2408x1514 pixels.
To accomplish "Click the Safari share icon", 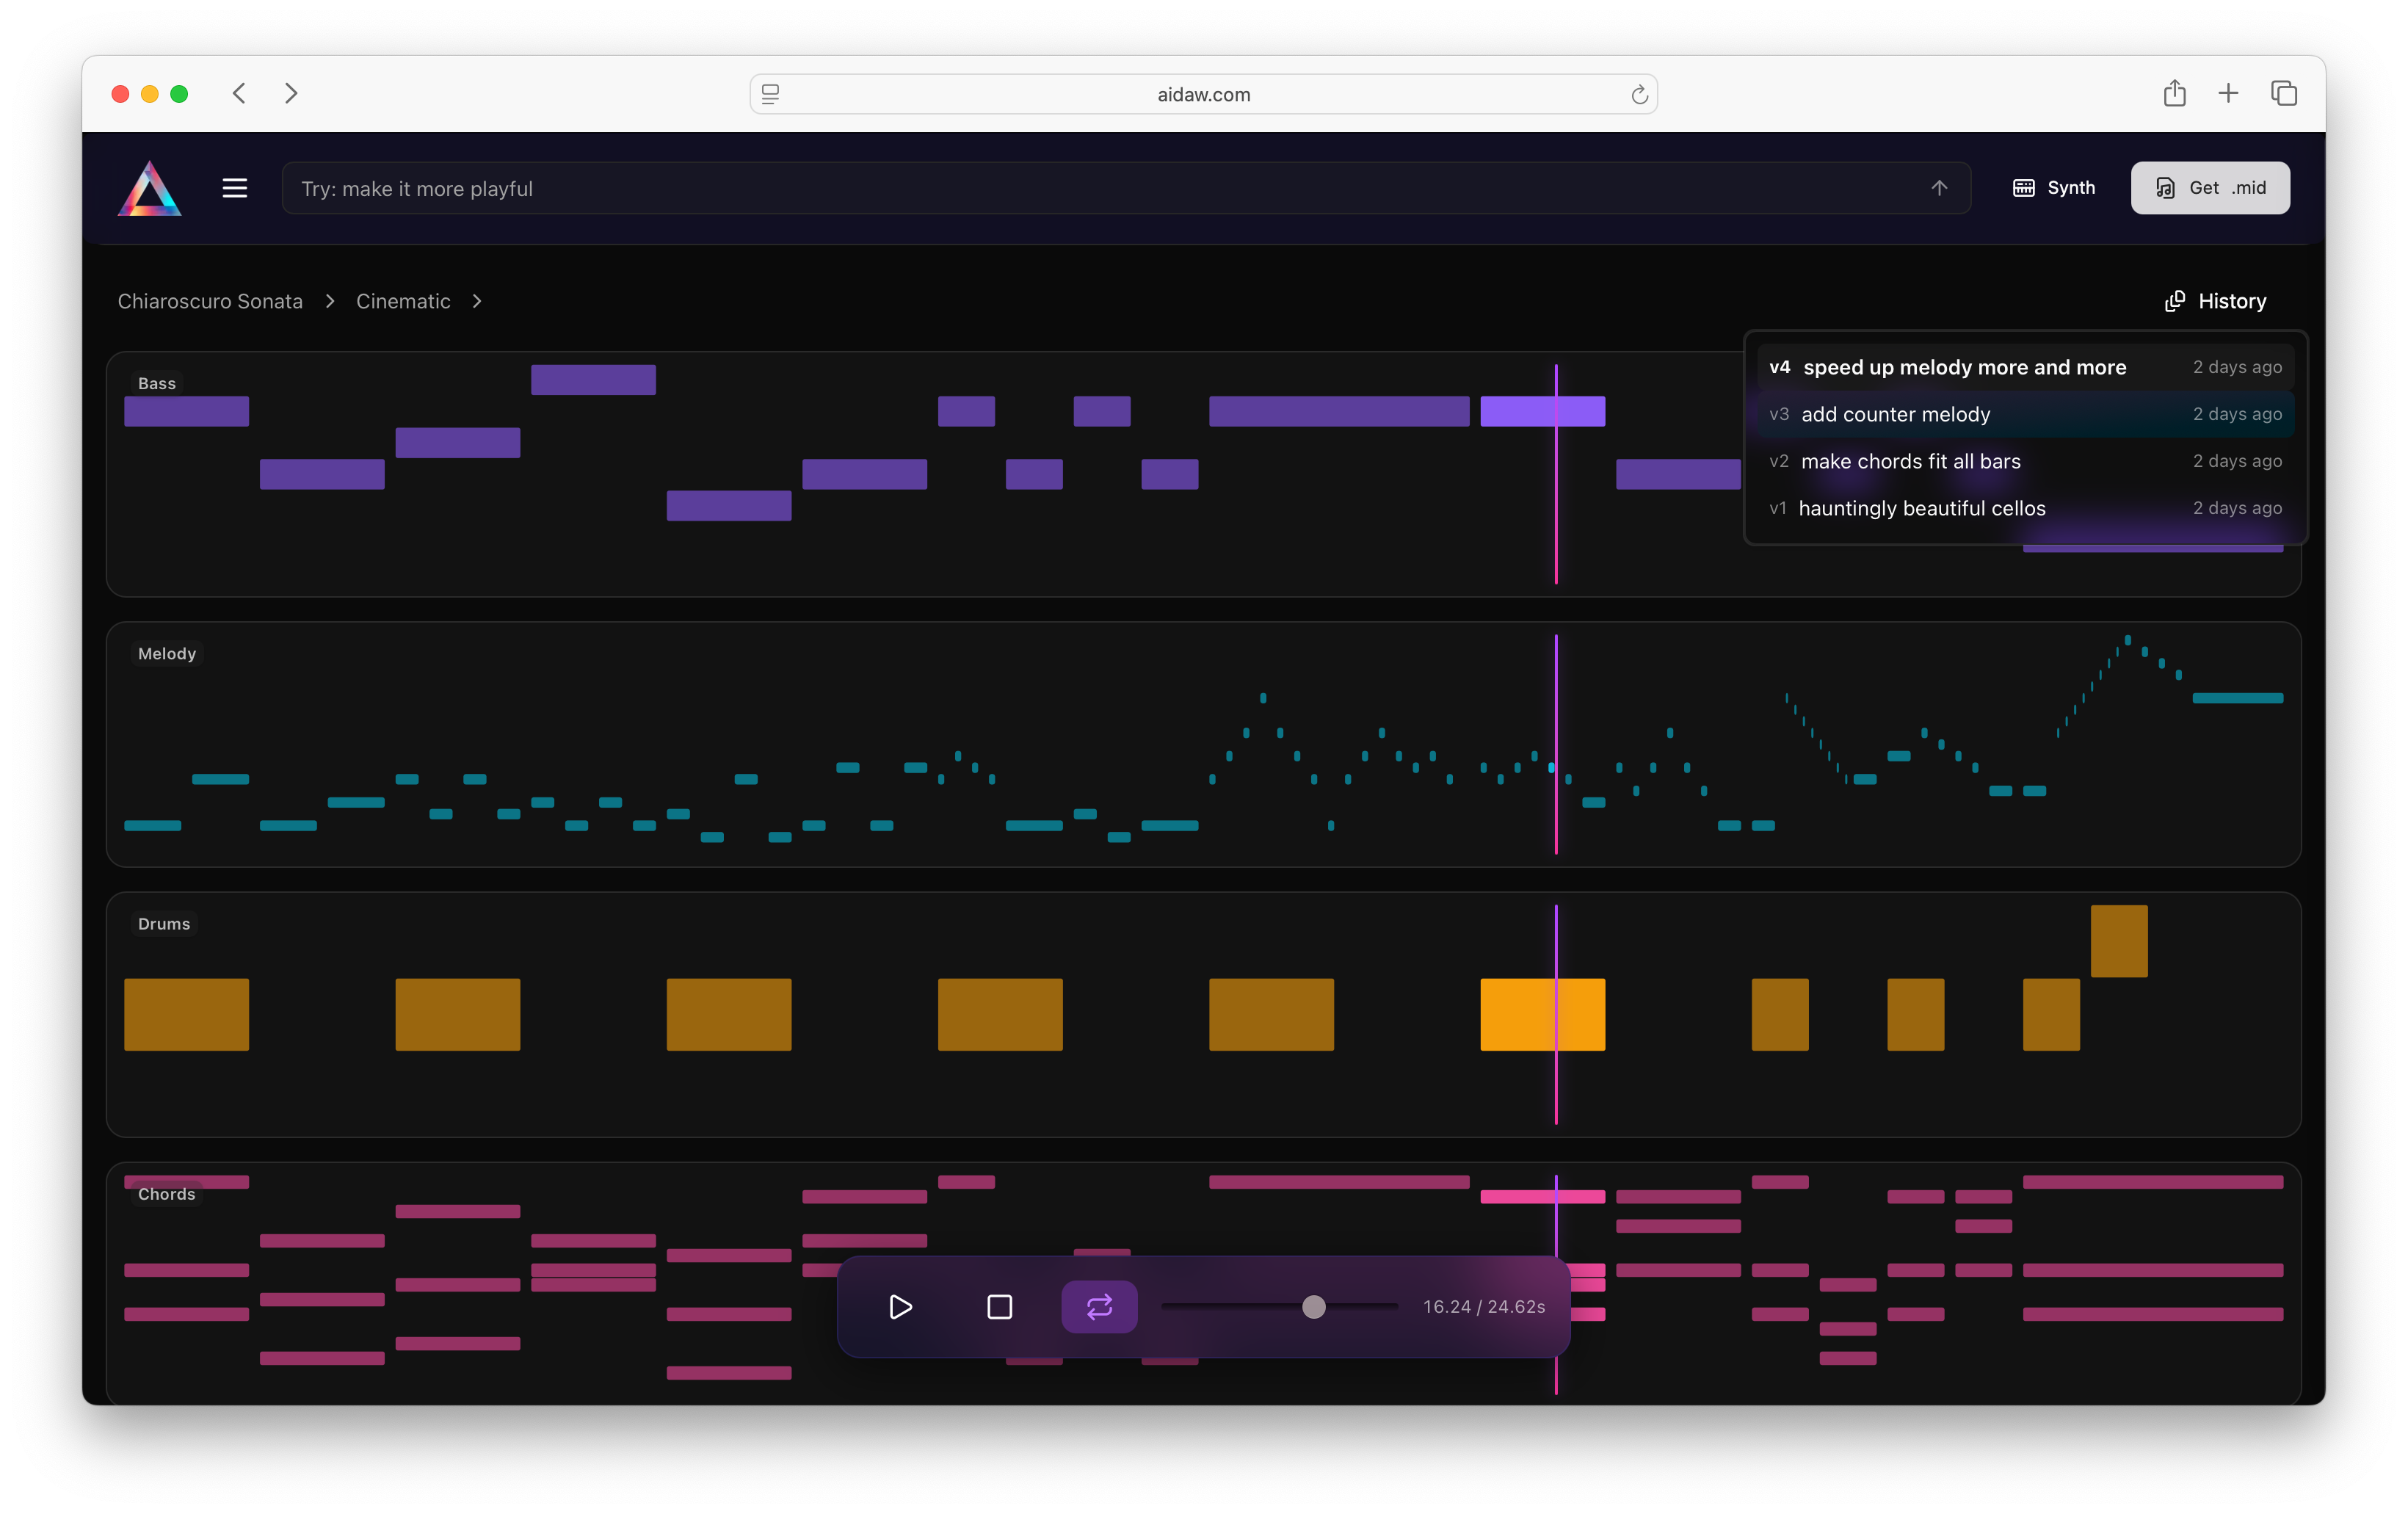I will pyautogui.click(x=2174, y=94).
